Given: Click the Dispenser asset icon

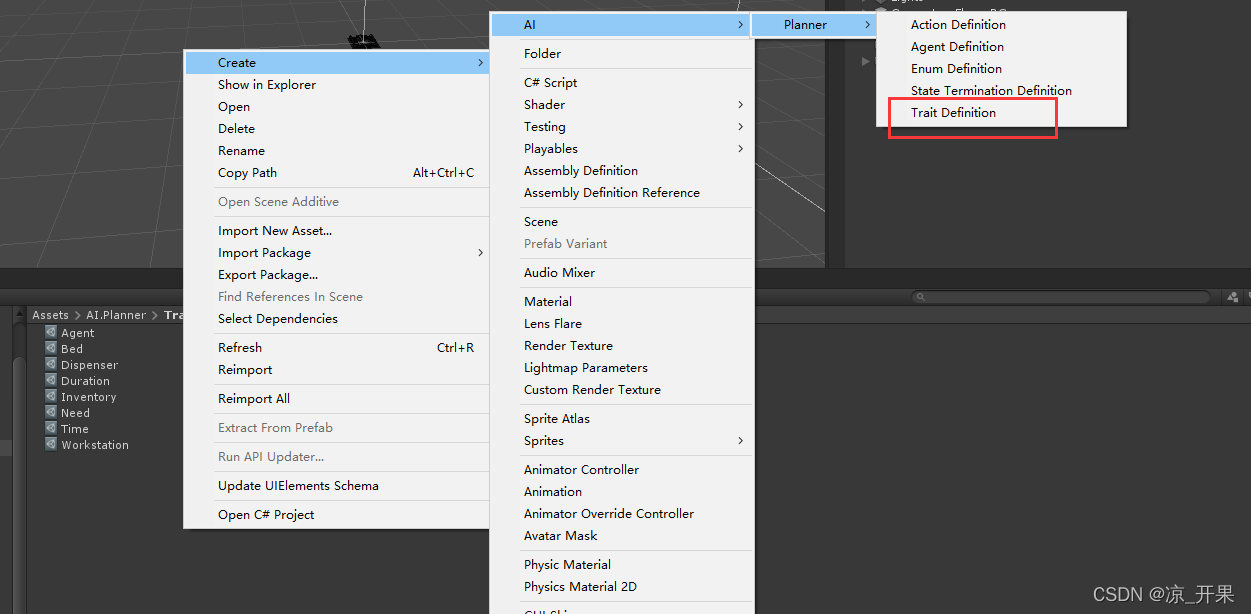Looking at the screenshot, I should pyautogui.click(x=51, y=365).
